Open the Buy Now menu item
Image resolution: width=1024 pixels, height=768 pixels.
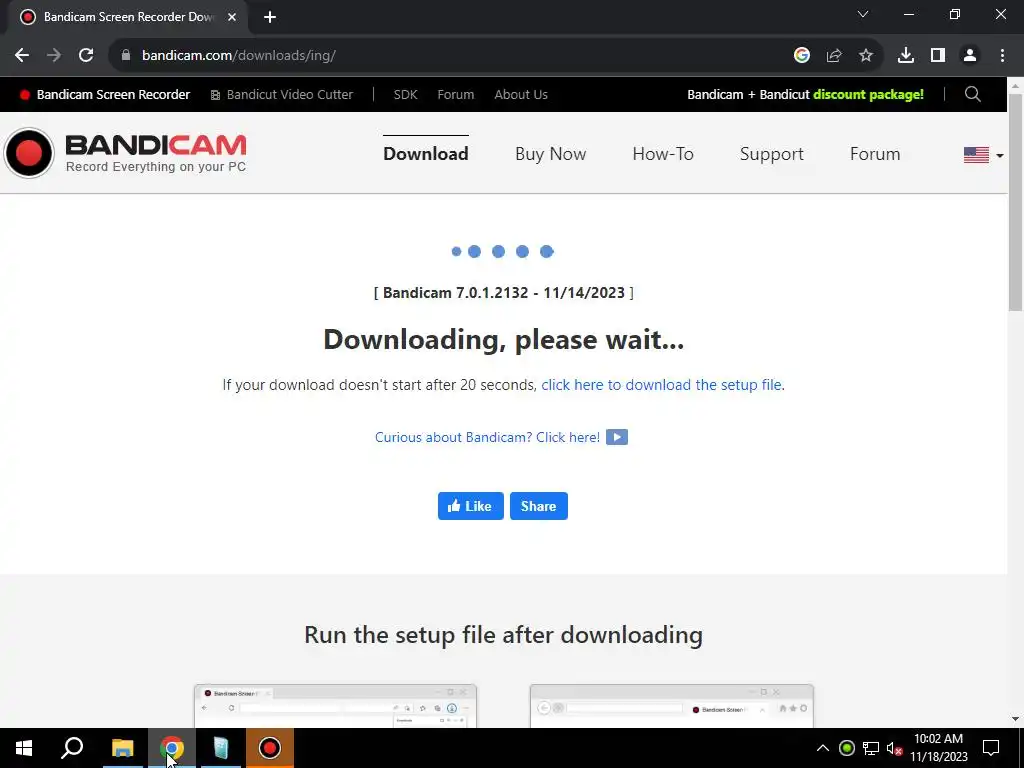point(551,153)
